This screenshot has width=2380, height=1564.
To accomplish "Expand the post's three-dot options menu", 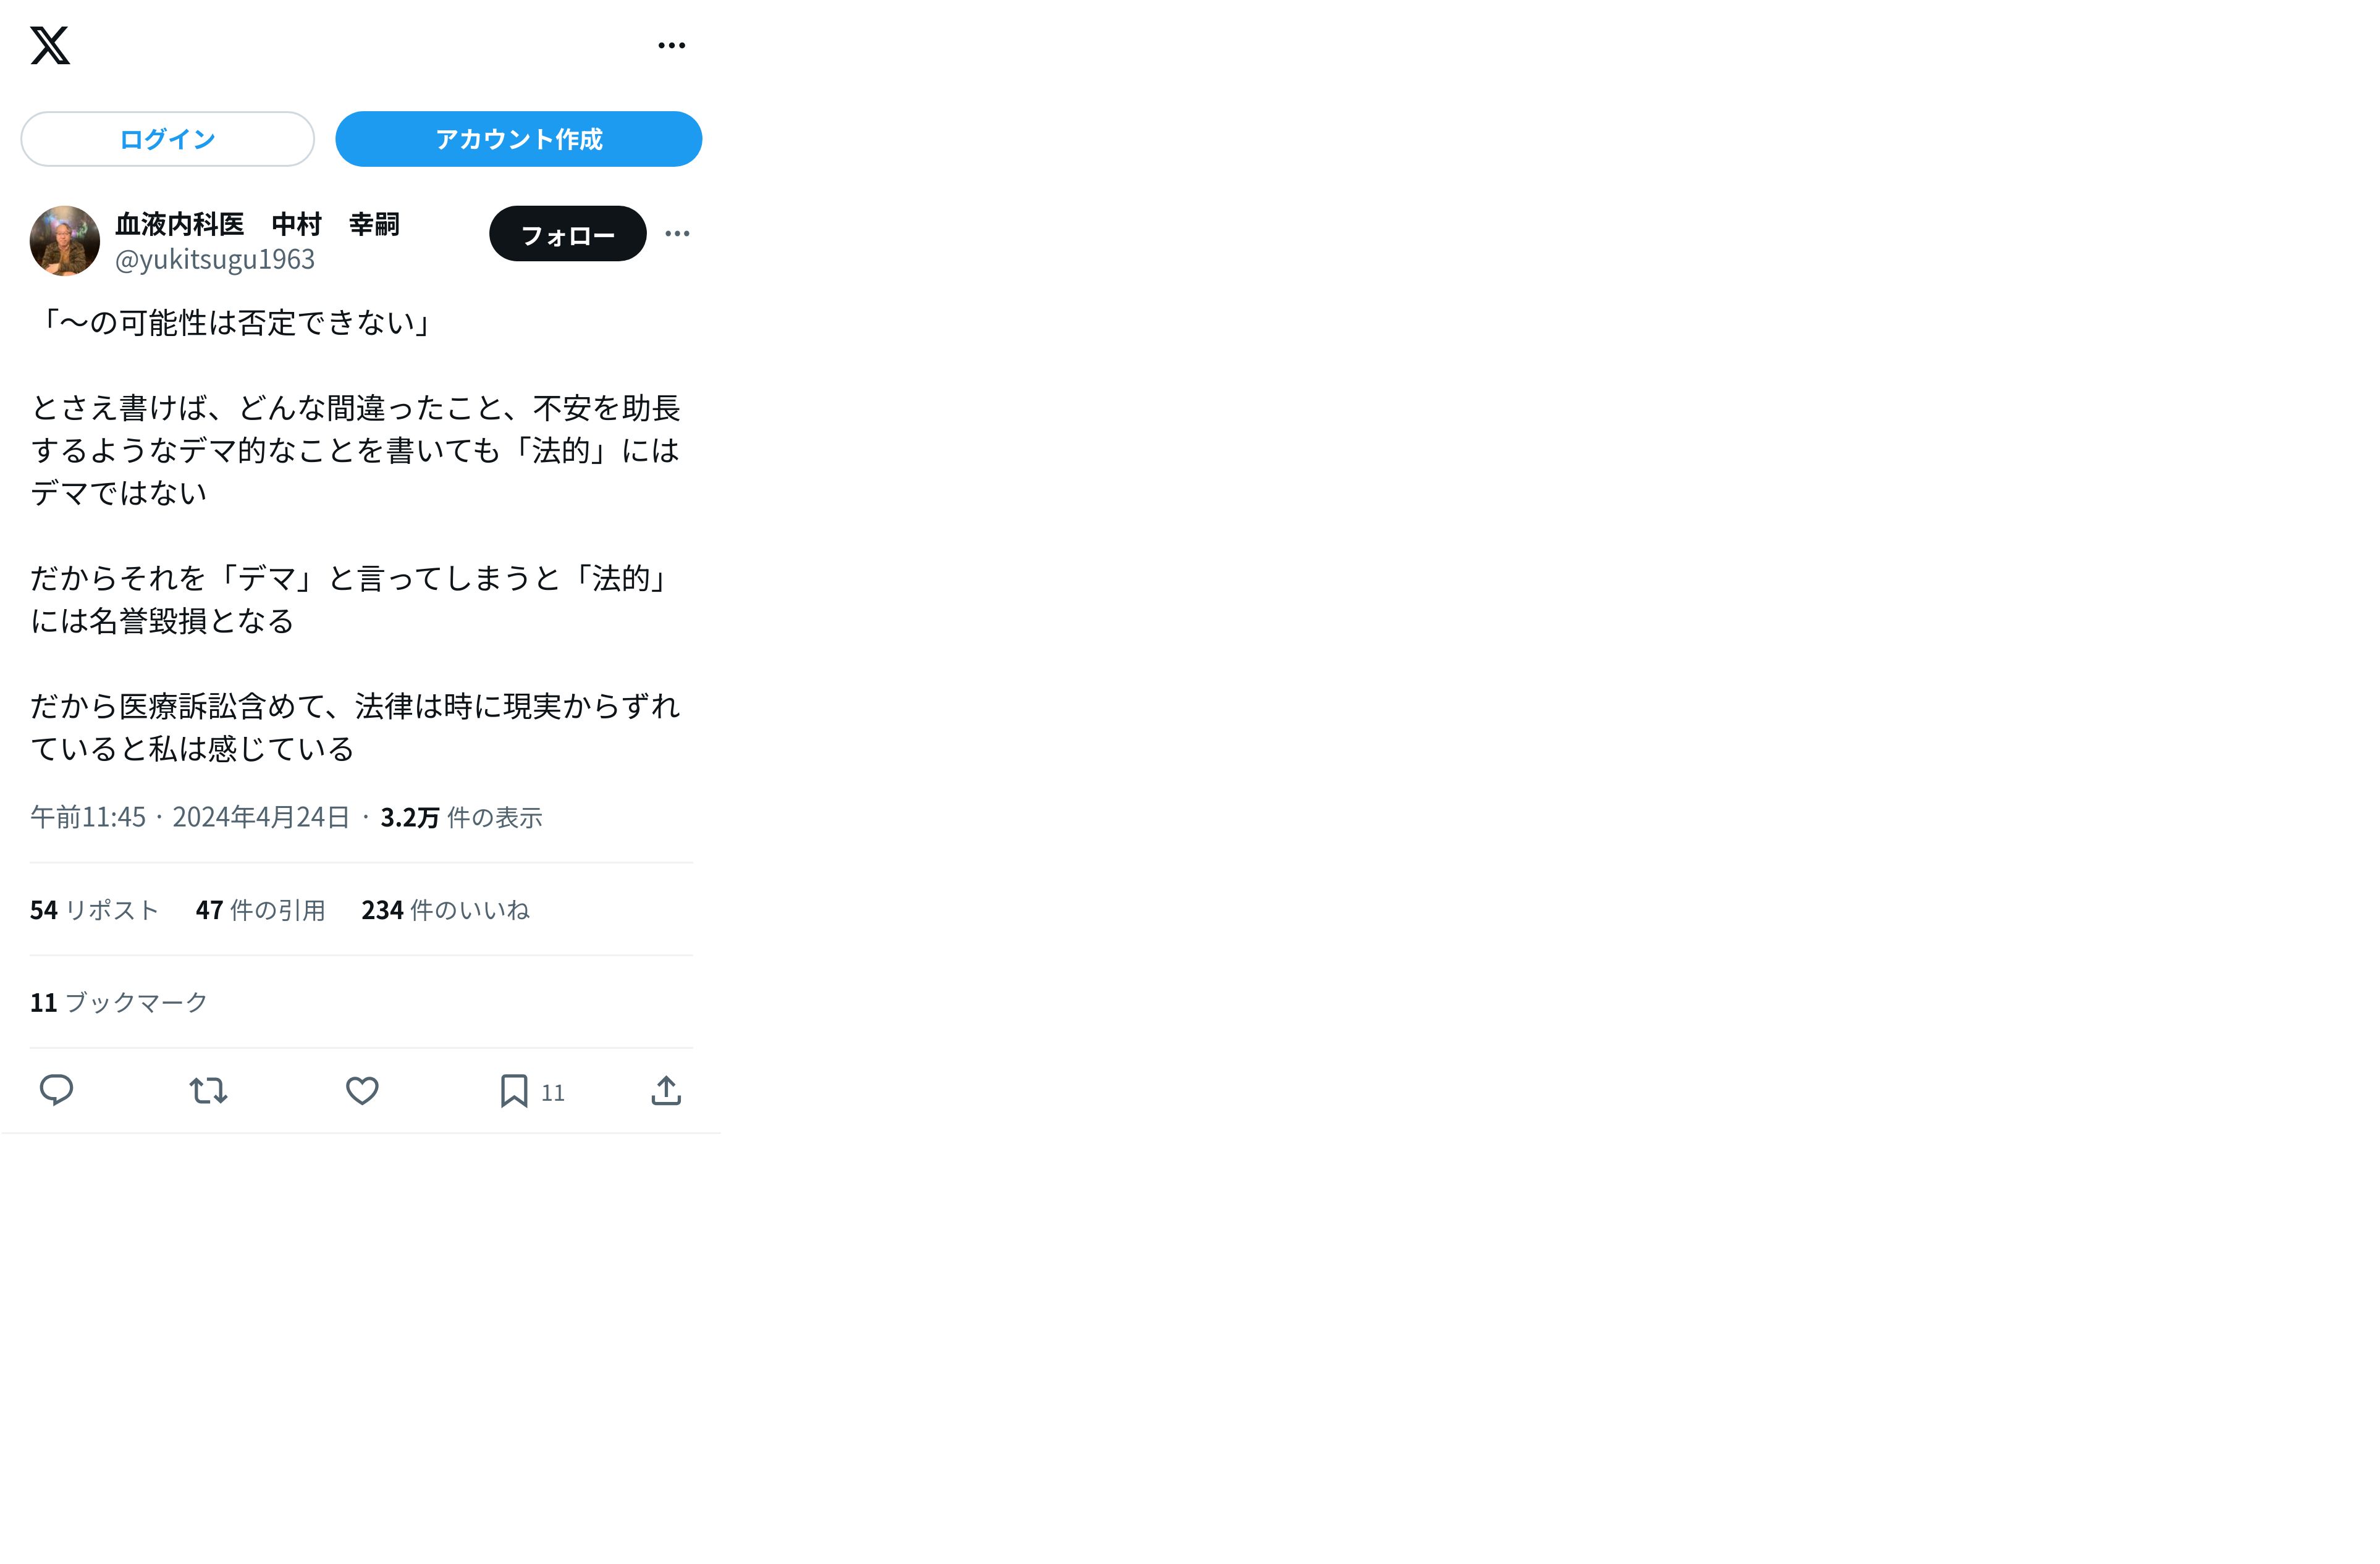I will [678, 234].
